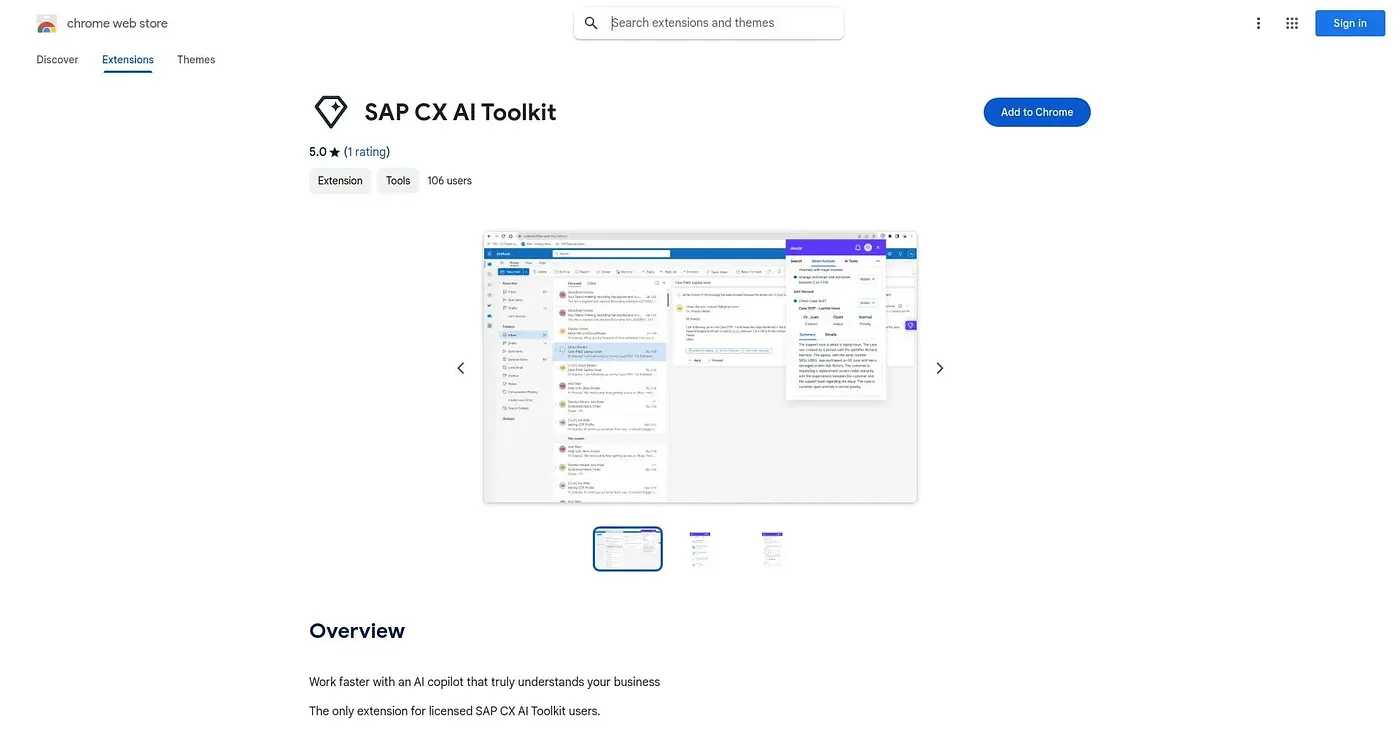Go to the Themes tab
The width and height of the screenshot is (1400, 729).
click(196, 60)
